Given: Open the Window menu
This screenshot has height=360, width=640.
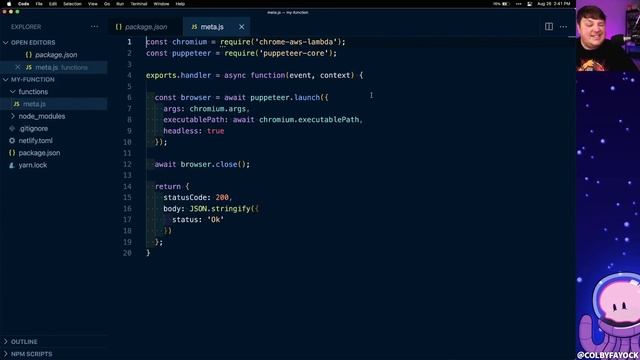Looking at the screenshot, I should 161,4.
